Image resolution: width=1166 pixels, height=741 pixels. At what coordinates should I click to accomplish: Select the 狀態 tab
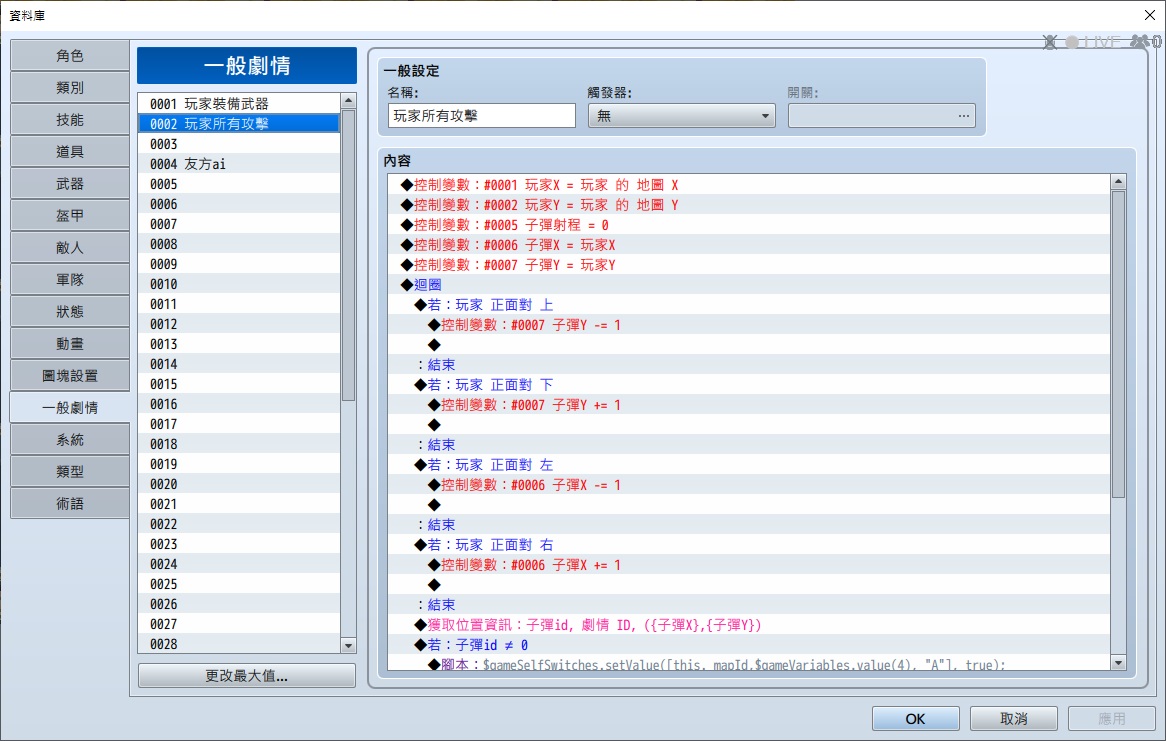pos(70,312)
